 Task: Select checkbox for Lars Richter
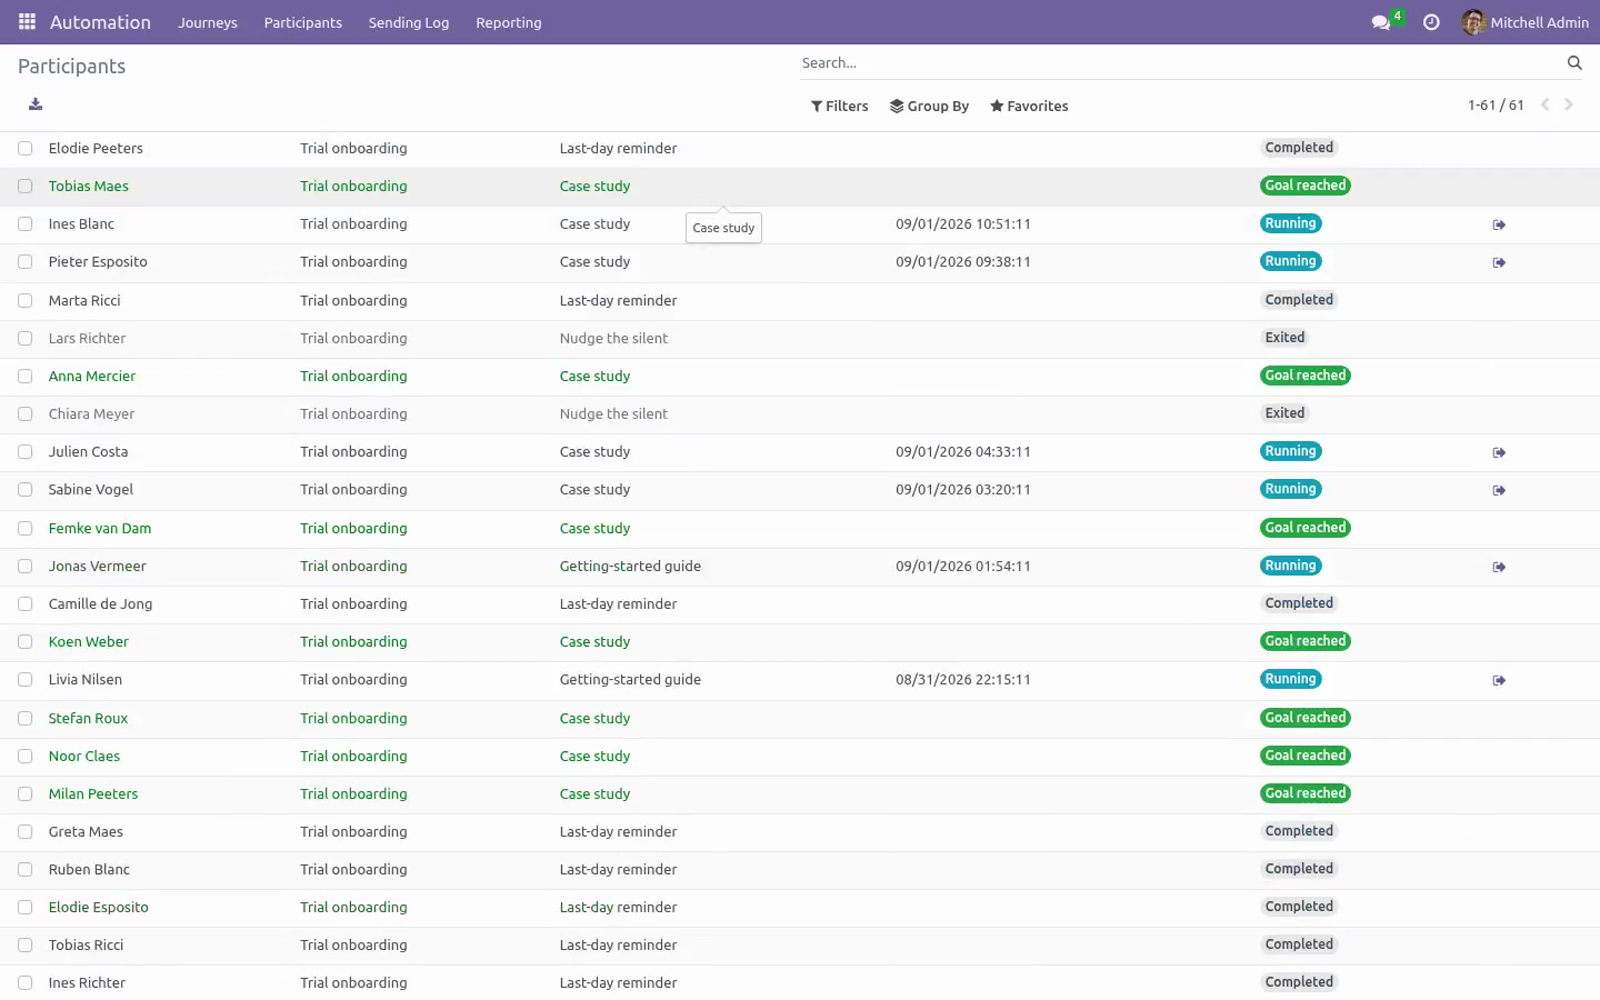click(x=25, y=338)
